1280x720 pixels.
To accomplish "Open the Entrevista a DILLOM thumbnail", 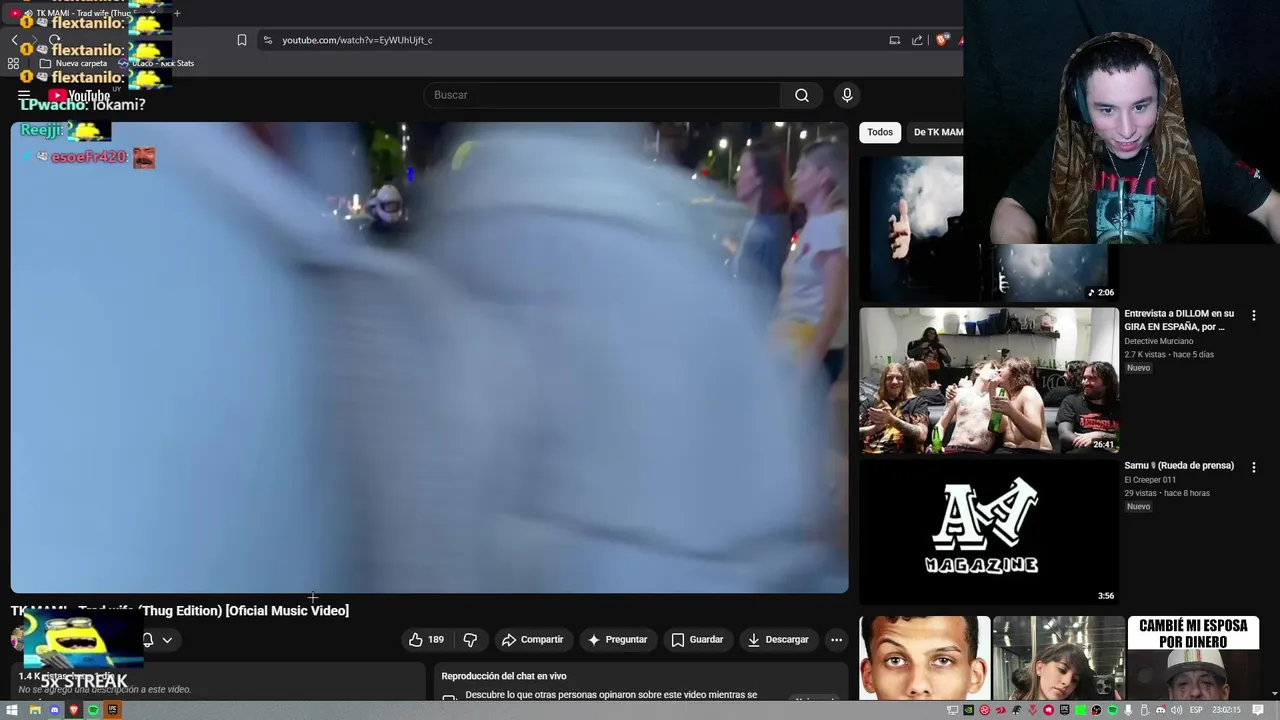I will point(989,380).
